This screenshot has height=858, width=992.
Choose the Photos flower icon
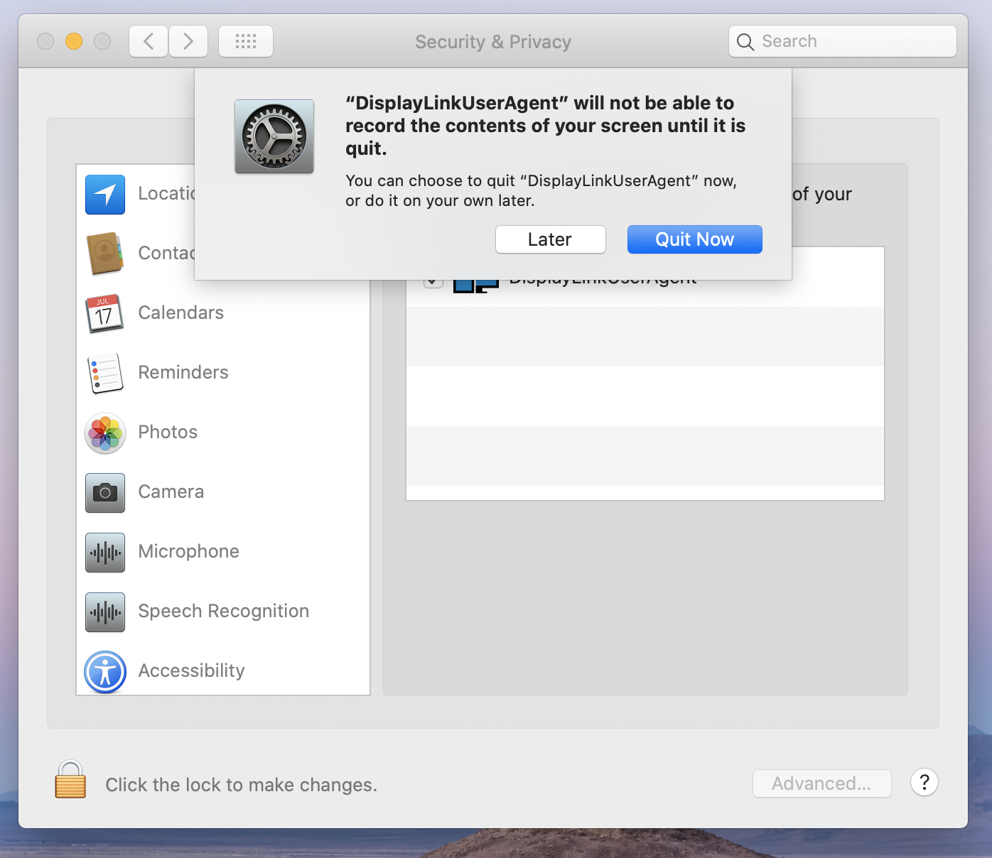(x=105, y=433)
